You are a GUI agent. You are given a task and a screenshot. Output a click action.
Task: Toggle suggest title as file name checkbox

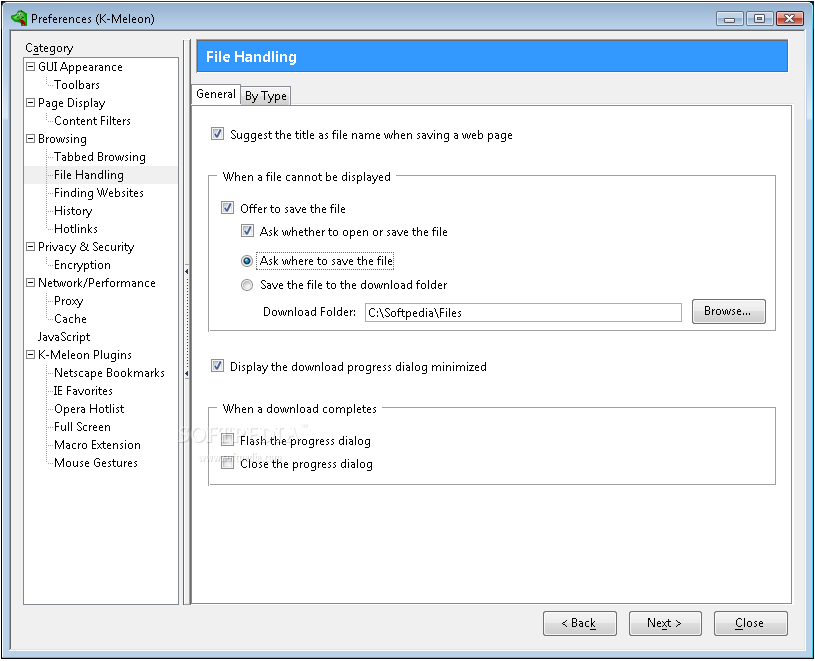click(x=217, y=134)
